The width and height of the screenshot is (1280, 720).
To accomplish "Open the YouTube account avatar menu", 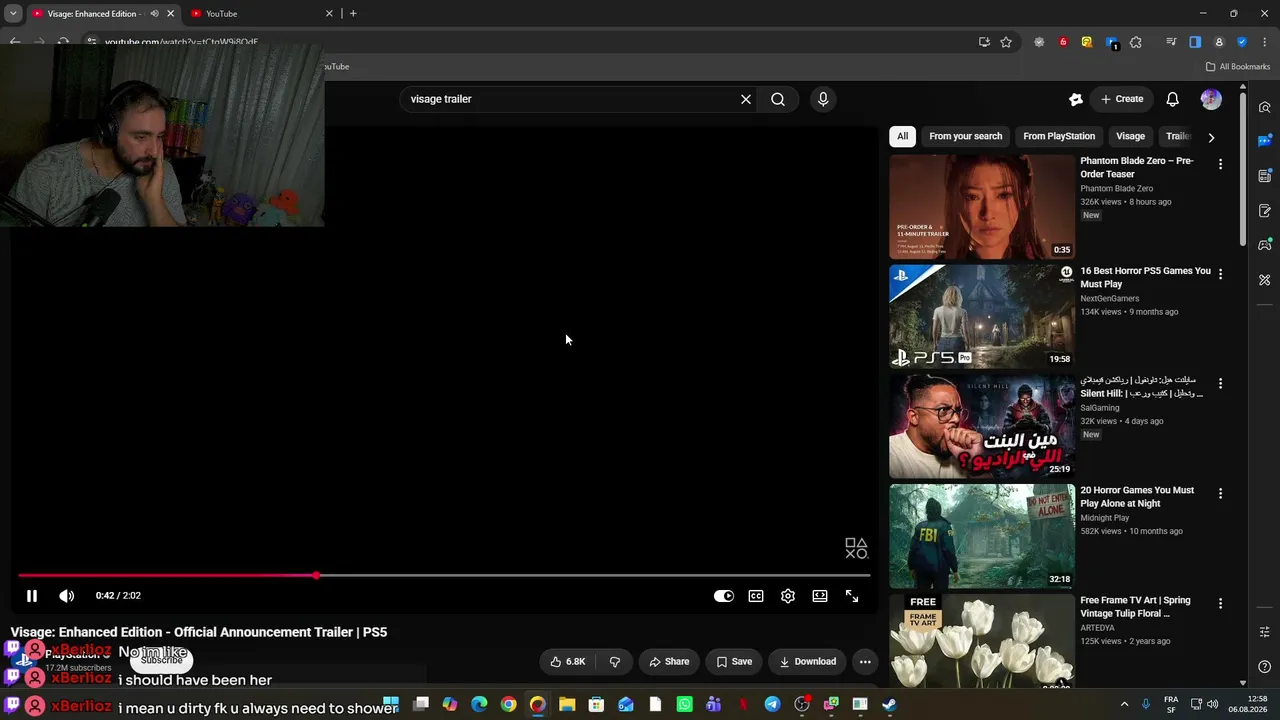I will tap(1211, 99).
